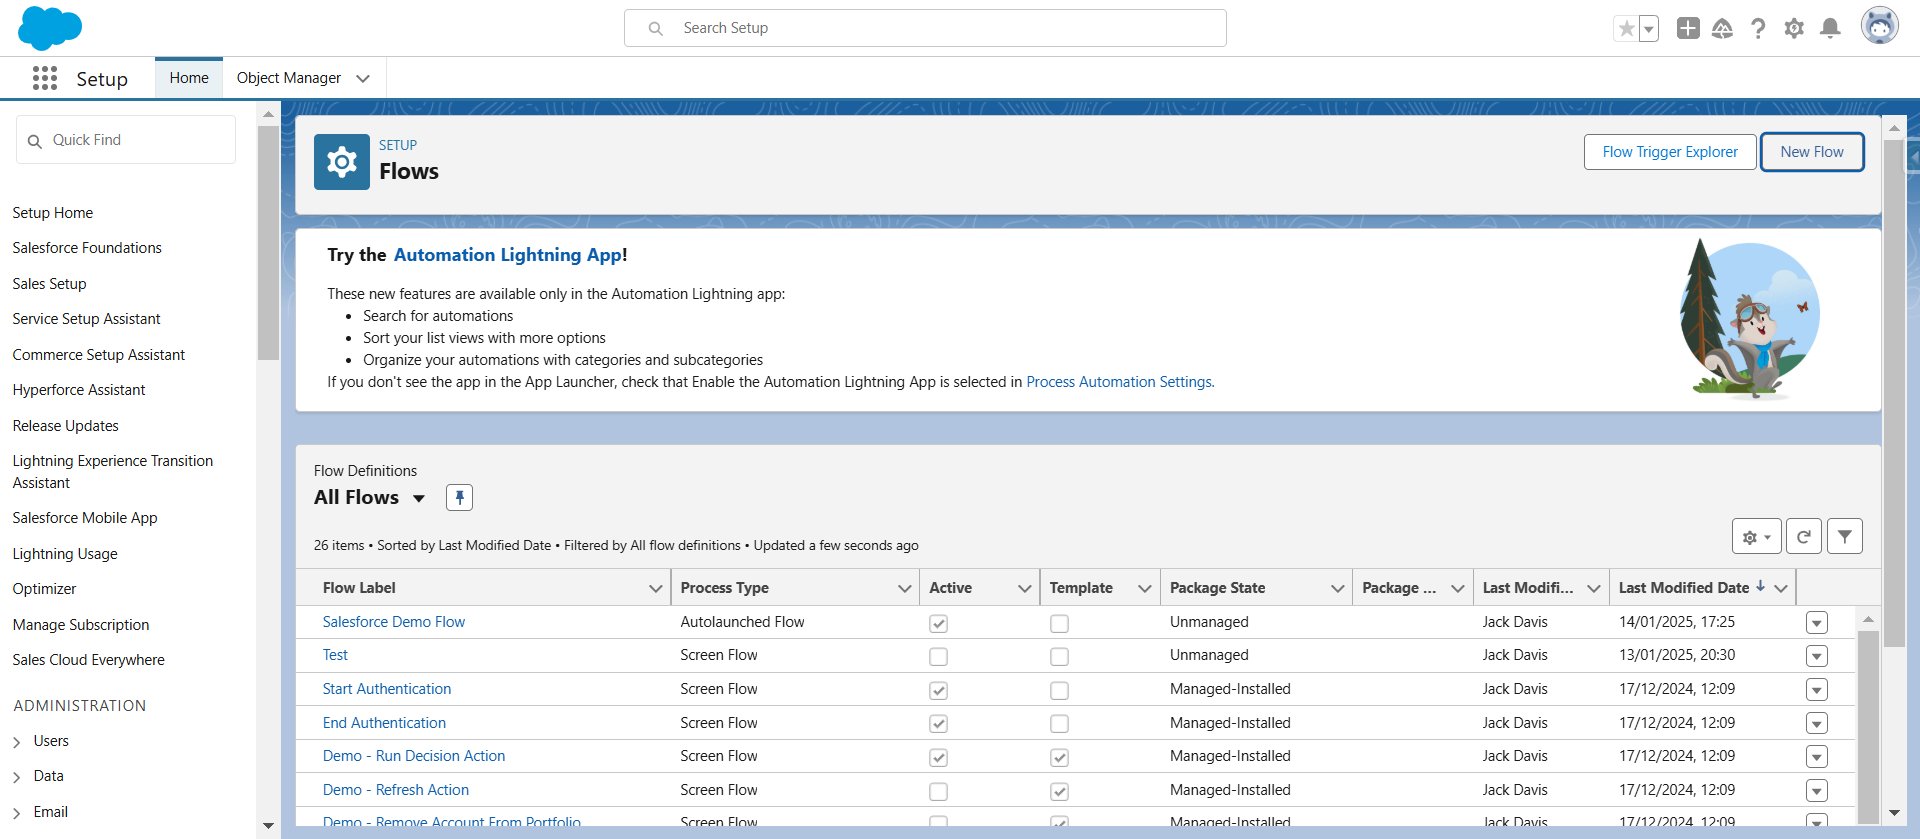Open the All Flows list view dropdown
This screenshot has width=1920, height=839.
(419, 498)
